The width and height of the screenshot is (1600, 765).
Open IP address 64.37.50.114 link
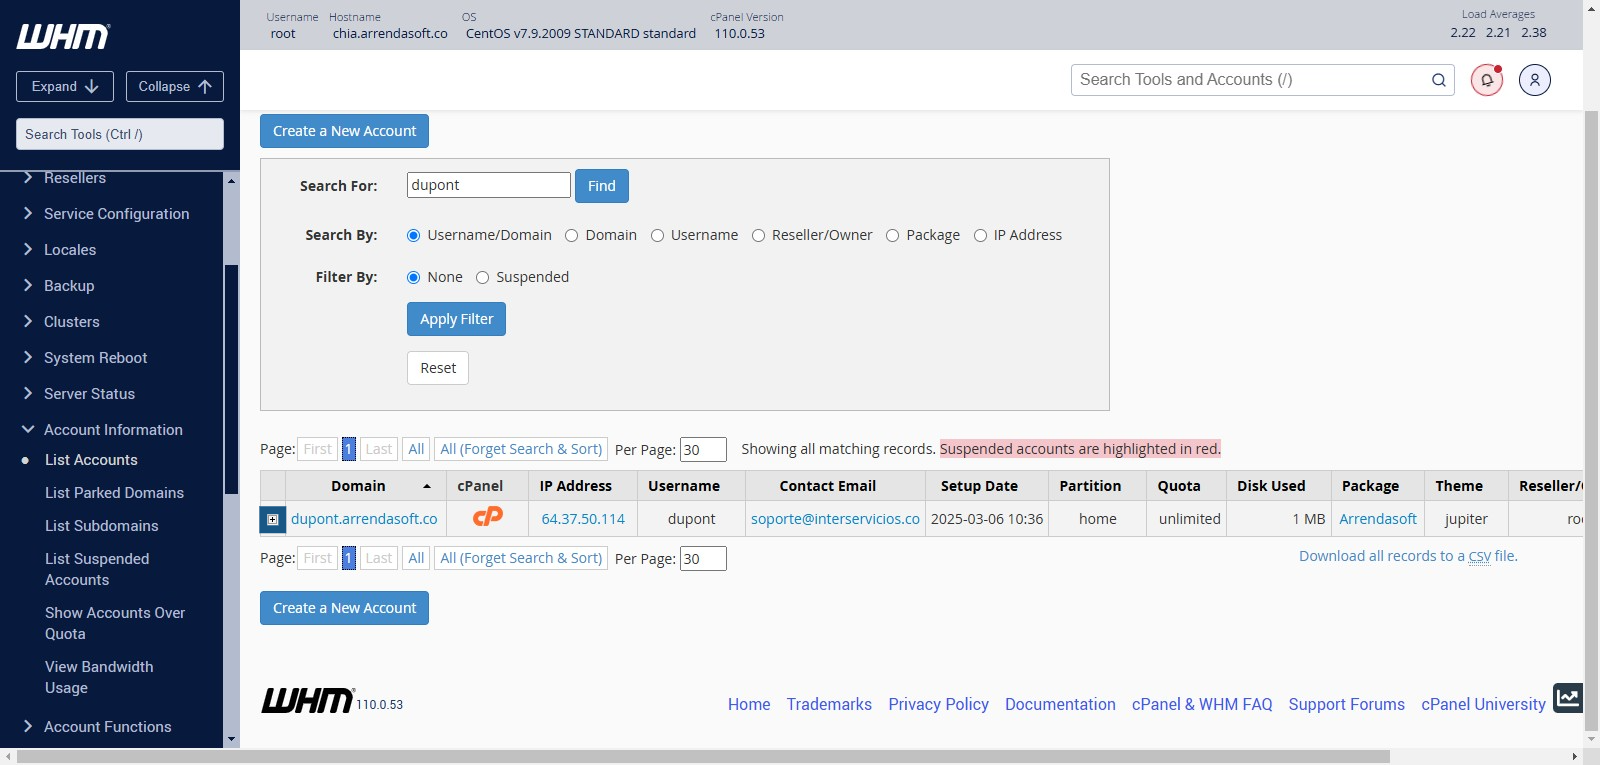pyautogui.click(x=583, y=519)
